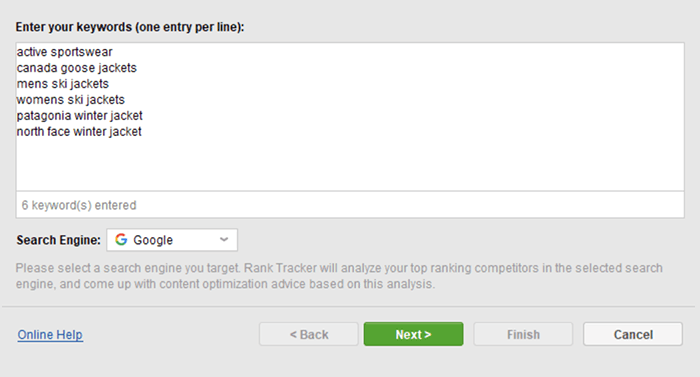
Task: Open the Online Help link
Action: click(50, 335)
